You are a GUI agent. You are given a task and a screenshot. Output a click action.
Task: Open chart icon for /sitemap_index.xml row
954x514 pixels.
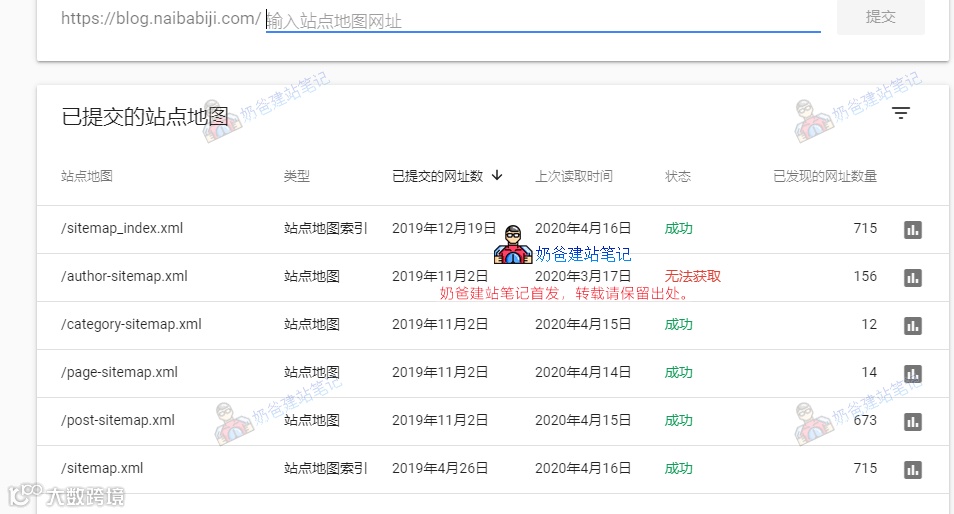[913, 230]
